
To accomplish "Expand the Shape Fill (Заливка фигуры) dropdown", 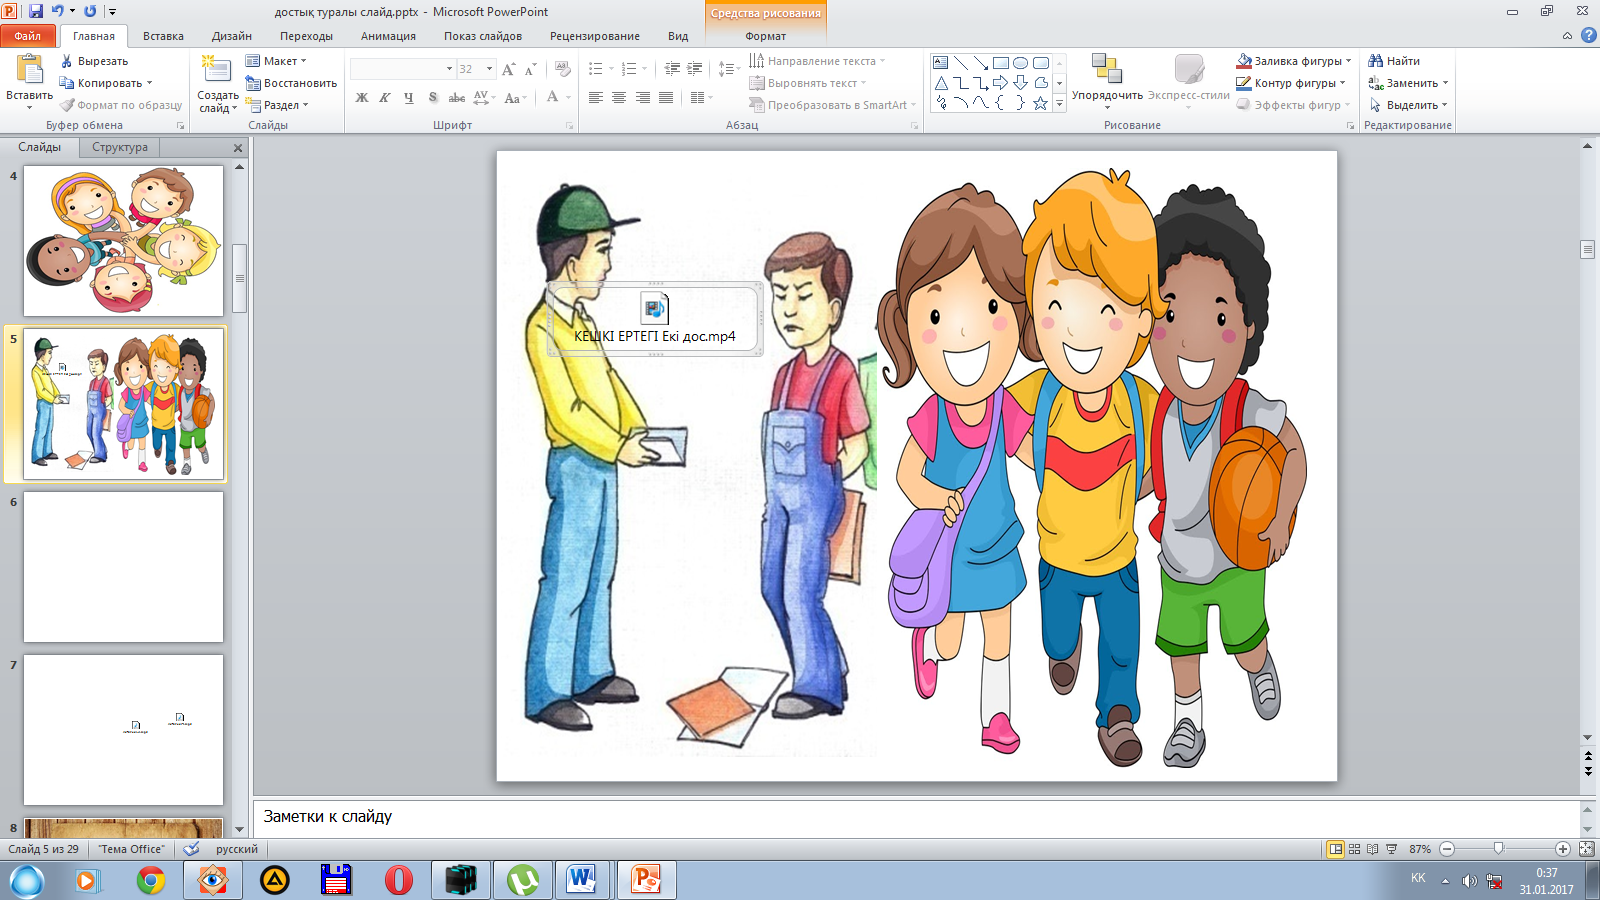I will 1348,61.
